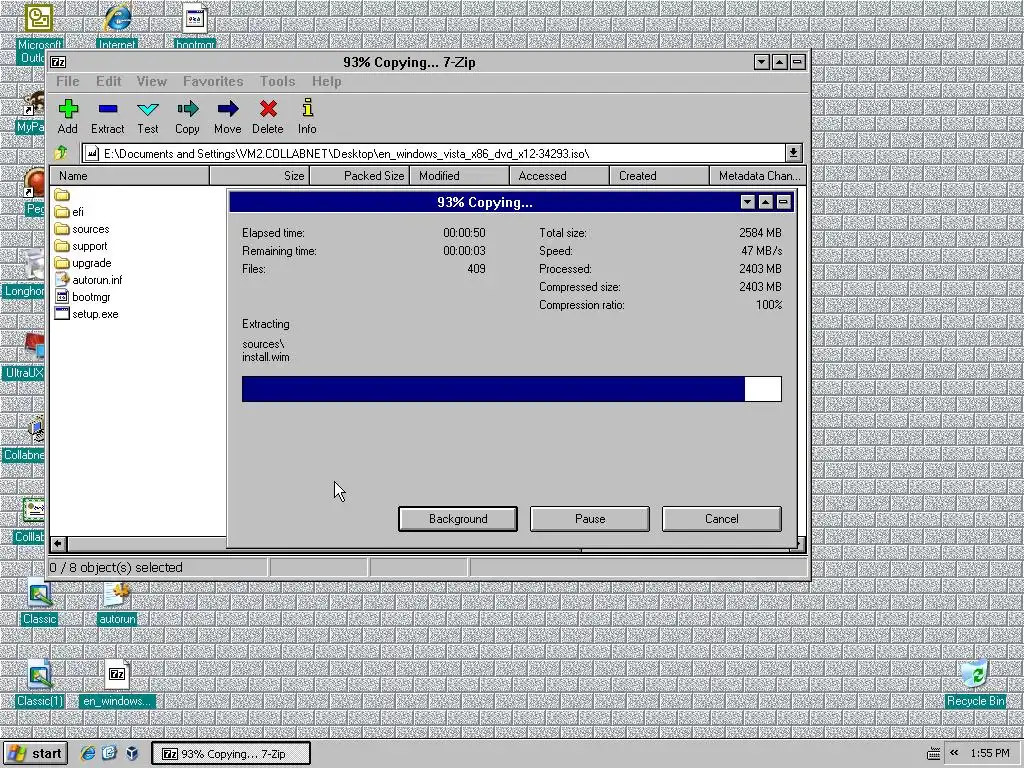This screenshot has height=768, width=1024.
Task: Click the horizontal scrollbar left arrow
Action: pyautogui.click(x=58, y=543)
